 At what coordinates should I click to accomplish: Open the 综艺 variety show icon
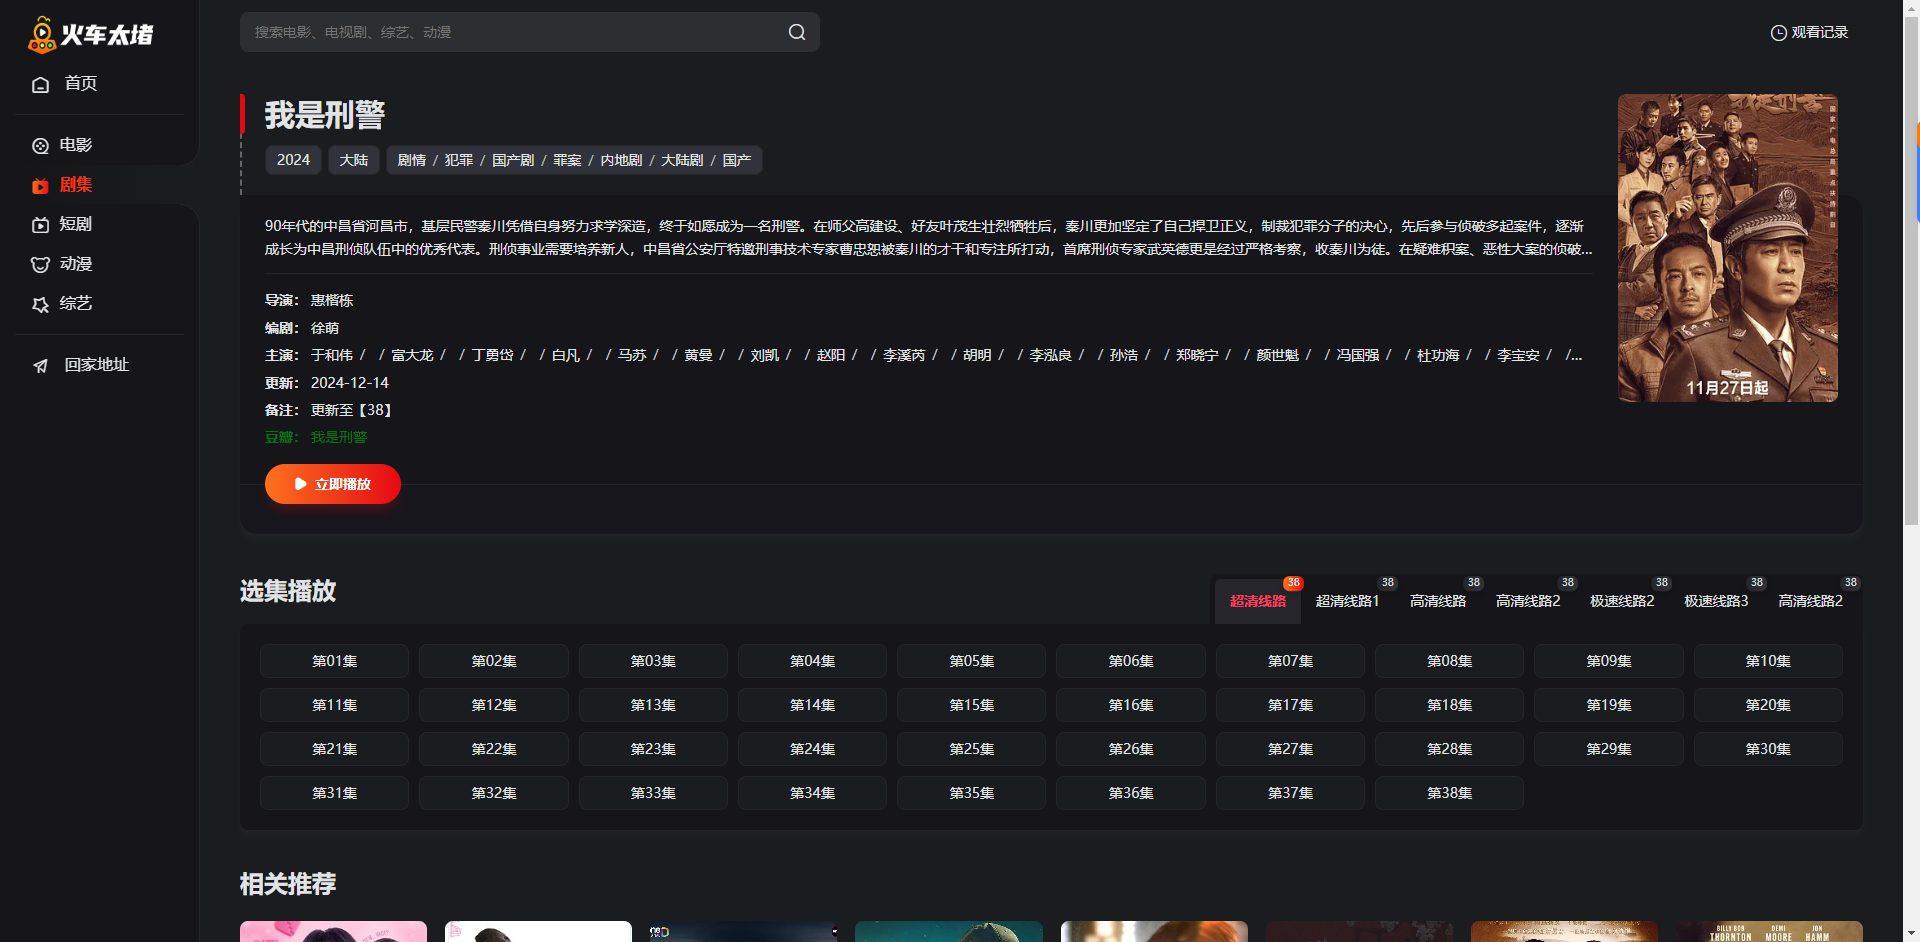point(40,304)
